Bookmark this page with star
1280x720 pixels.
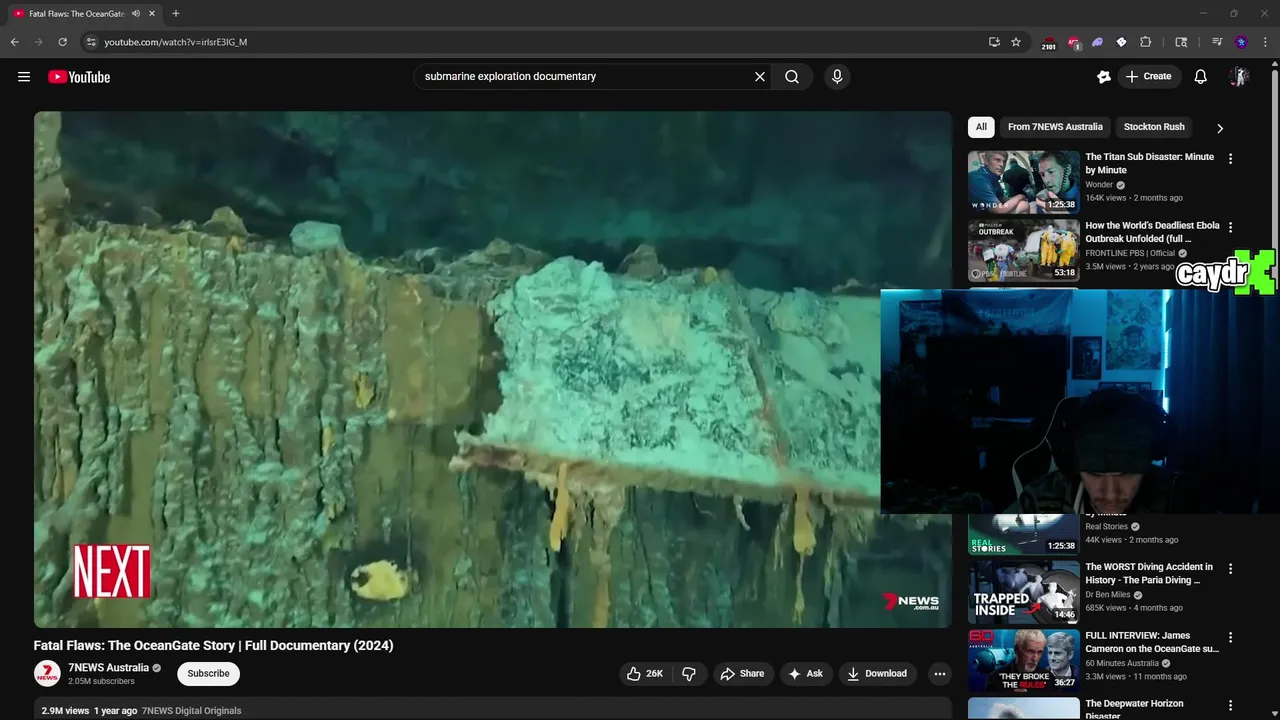(1016, 42)
